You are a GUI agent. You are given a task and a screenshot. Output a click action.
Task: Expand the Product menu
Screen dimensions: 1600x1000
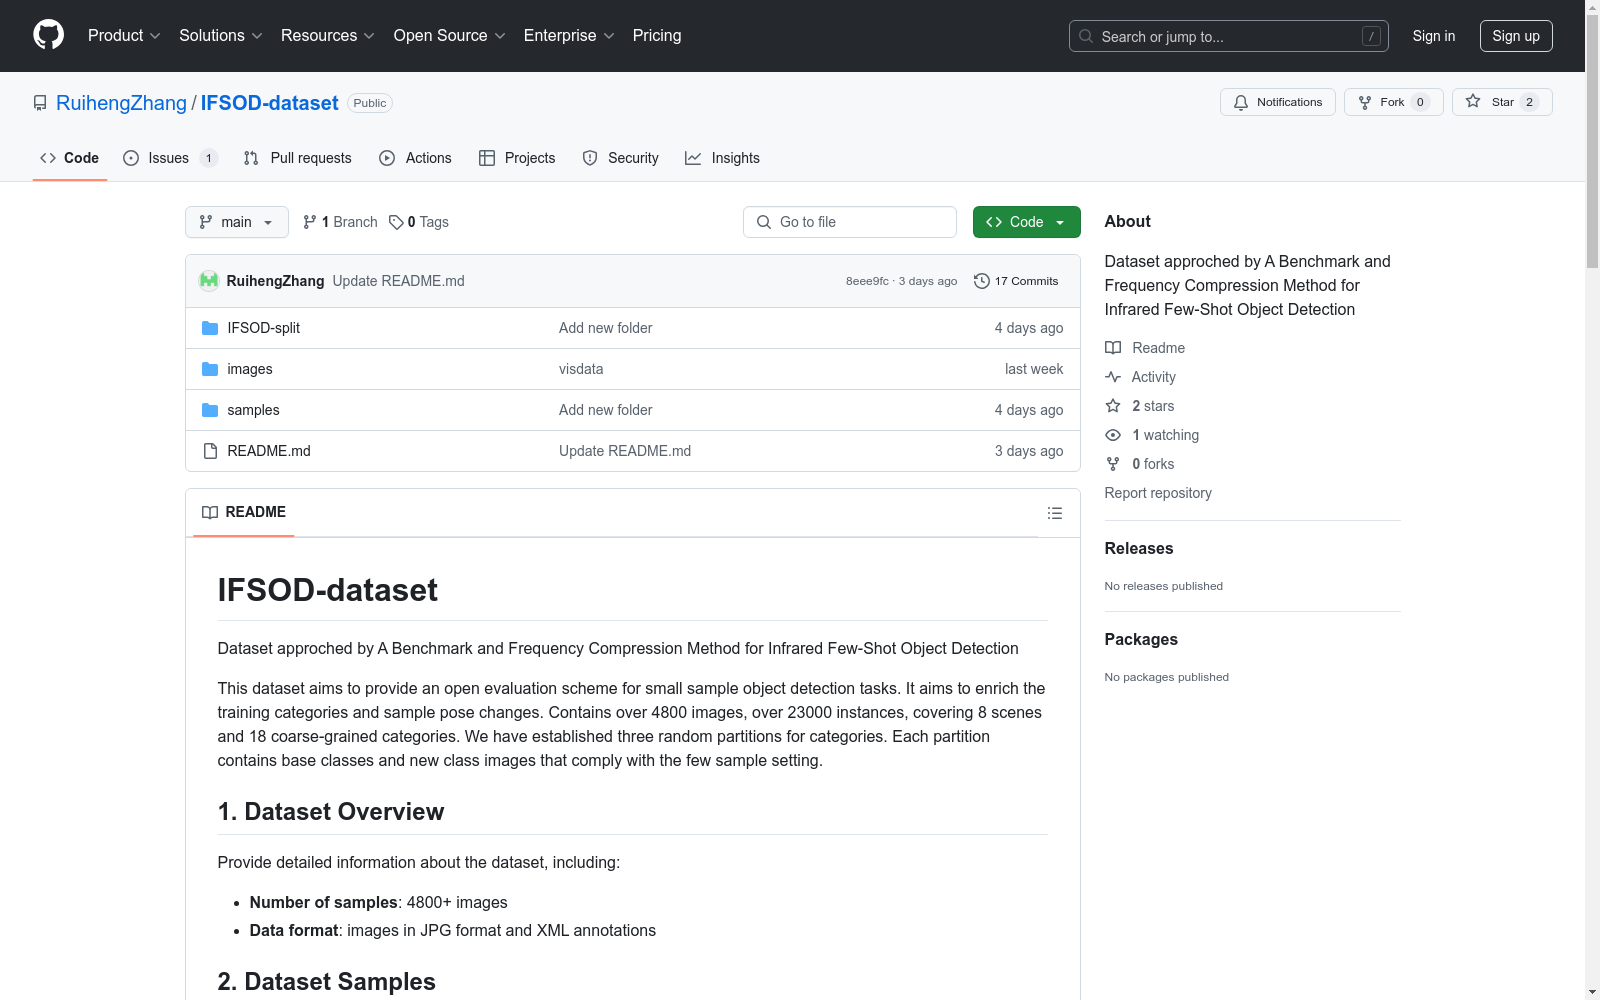(124, 35)
